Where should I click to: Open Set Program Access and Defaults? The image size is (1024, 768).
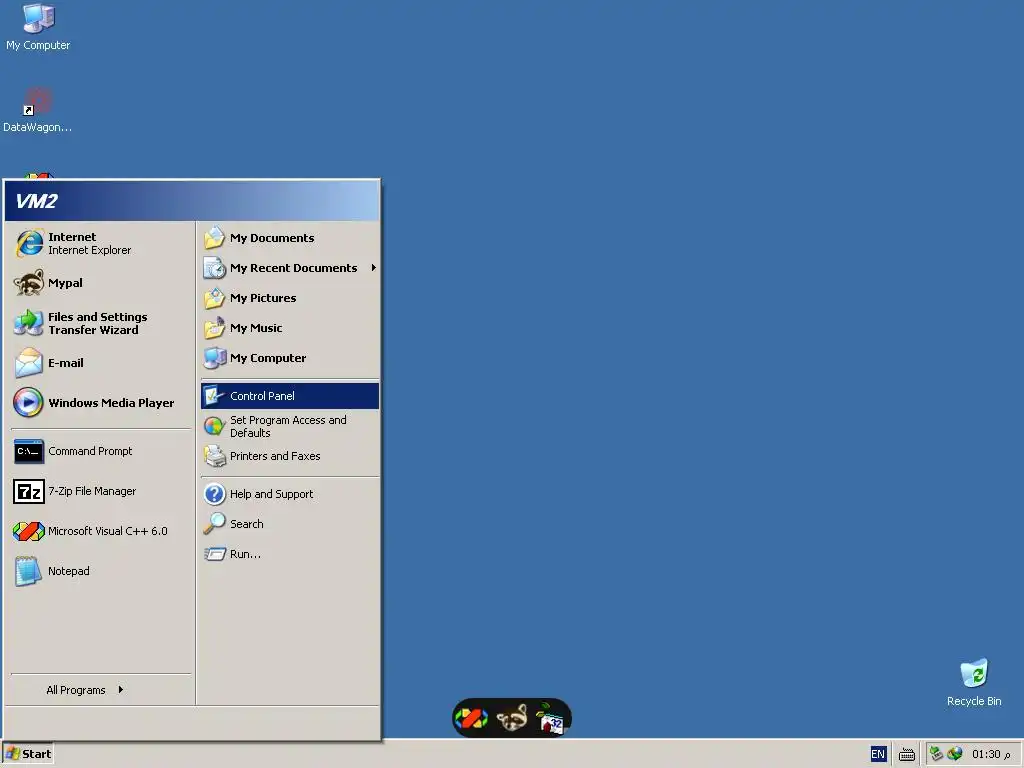(x=290, y=426)
